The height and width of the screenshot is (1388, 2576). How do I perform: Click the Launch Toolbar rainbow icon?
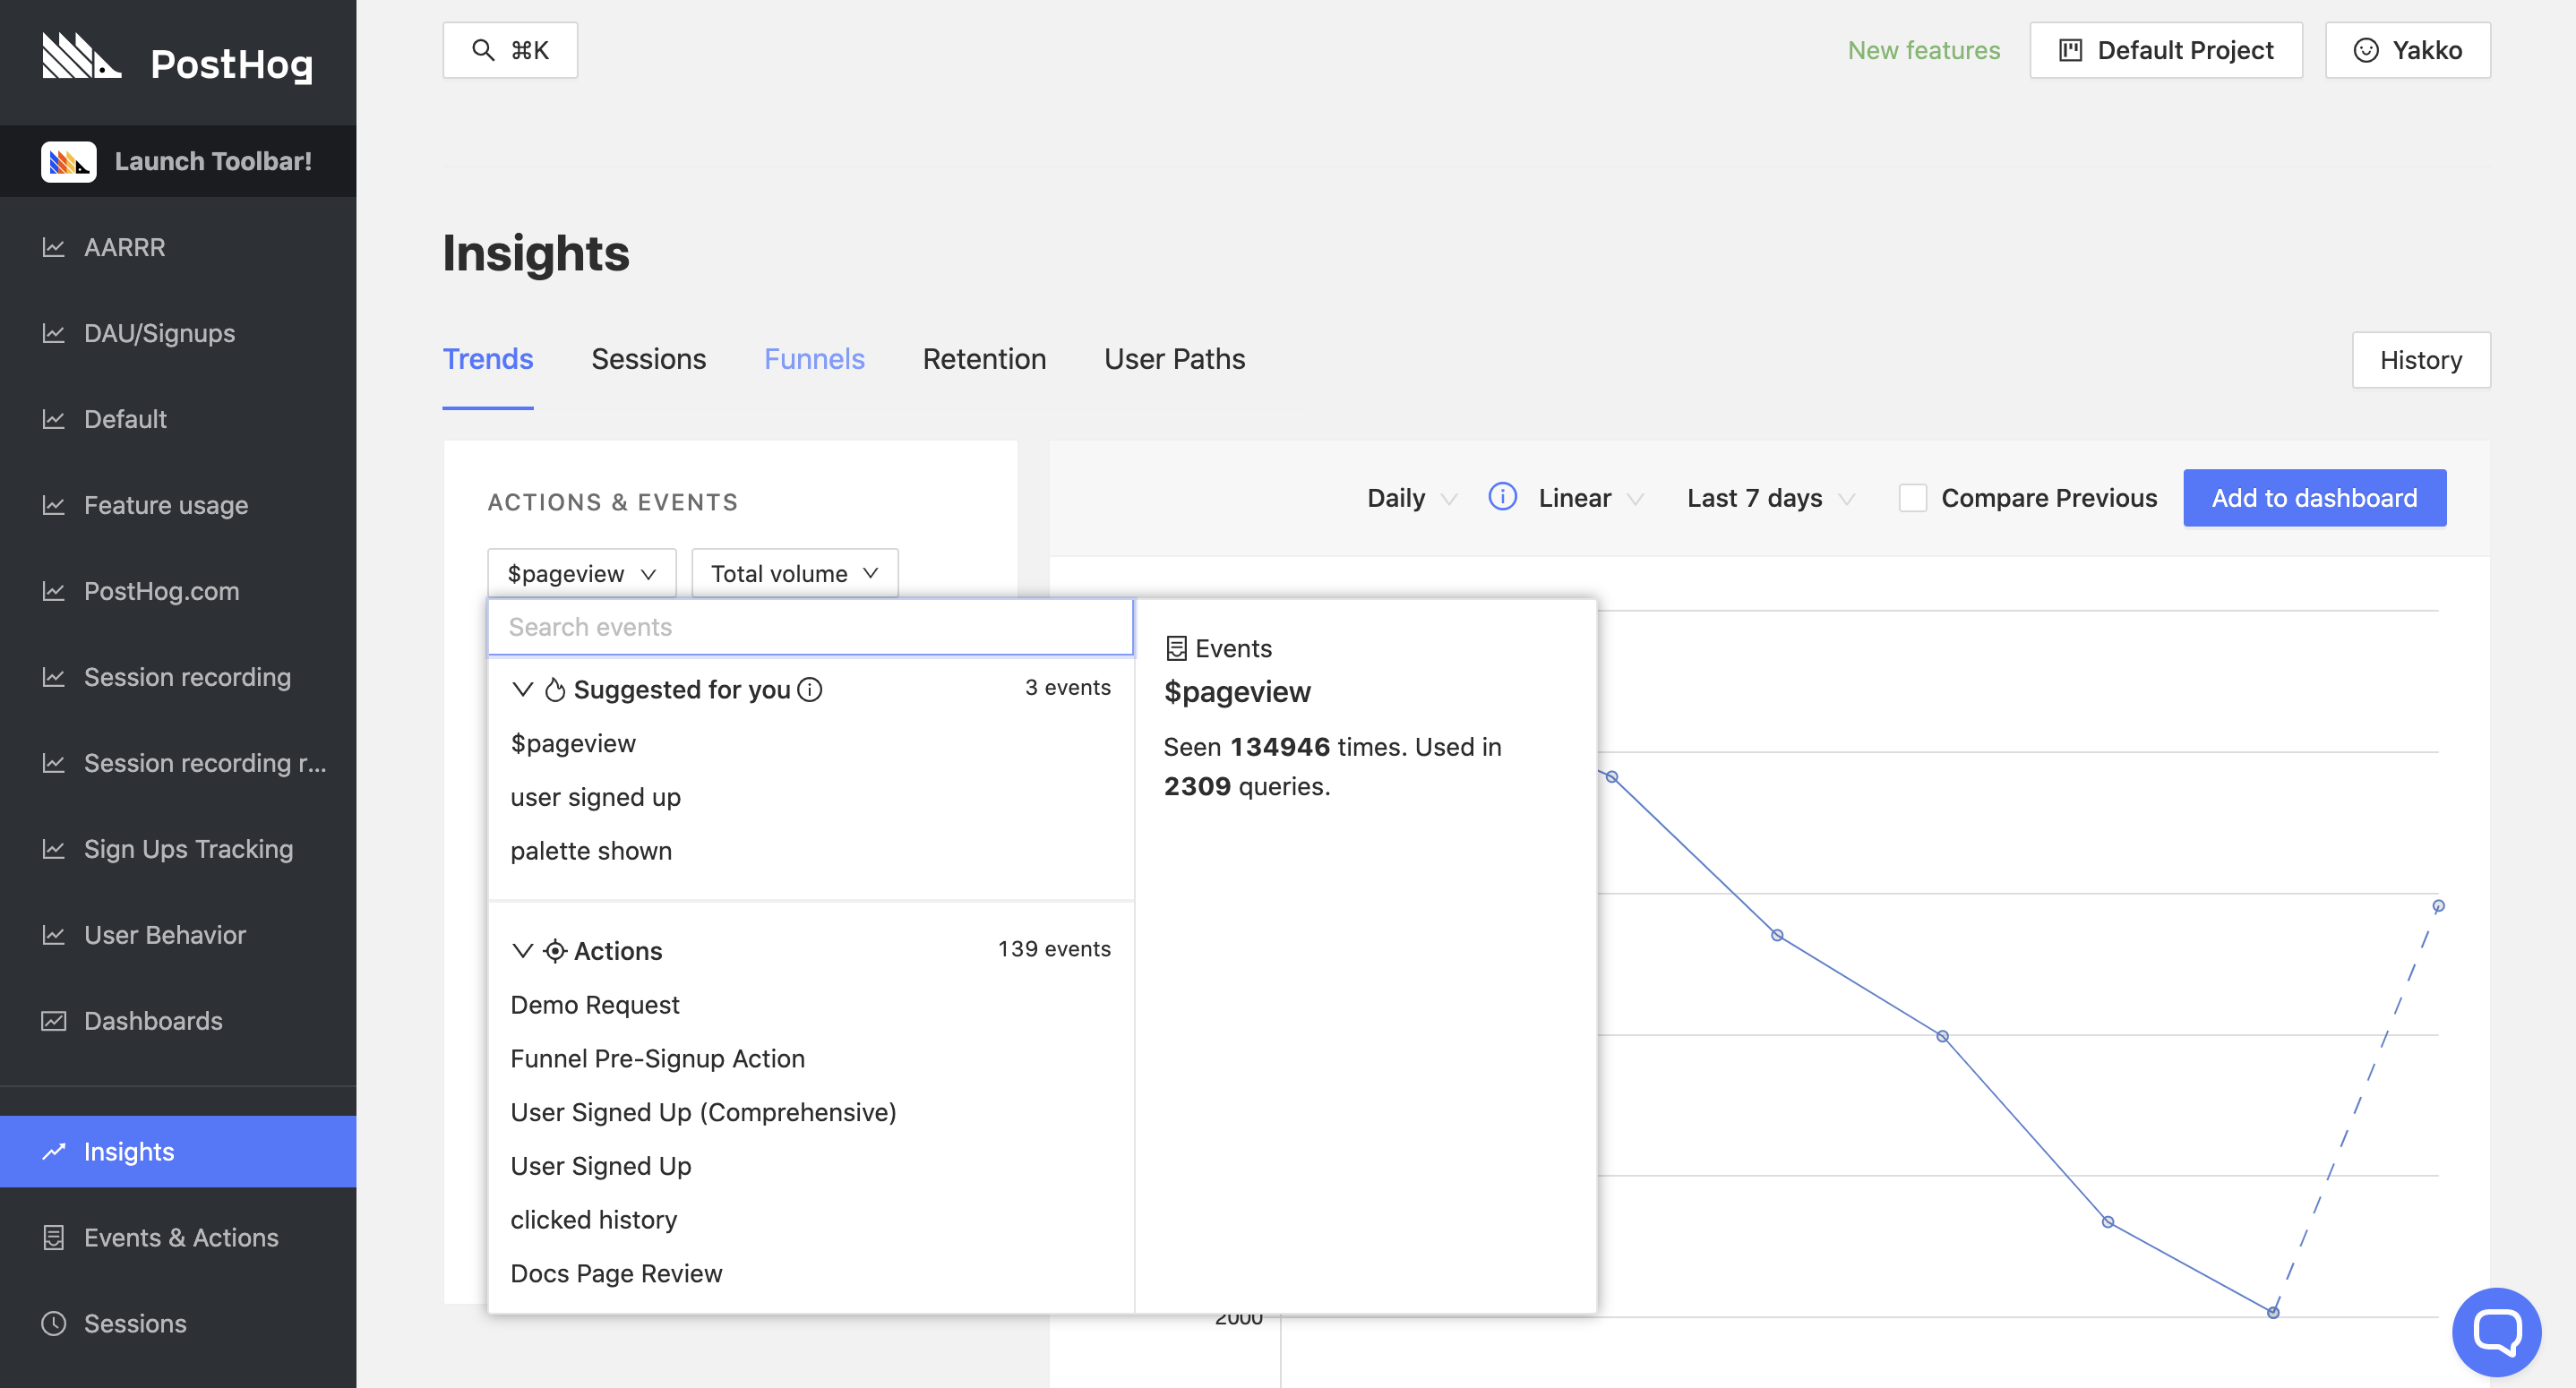click(x=66, y=159)
